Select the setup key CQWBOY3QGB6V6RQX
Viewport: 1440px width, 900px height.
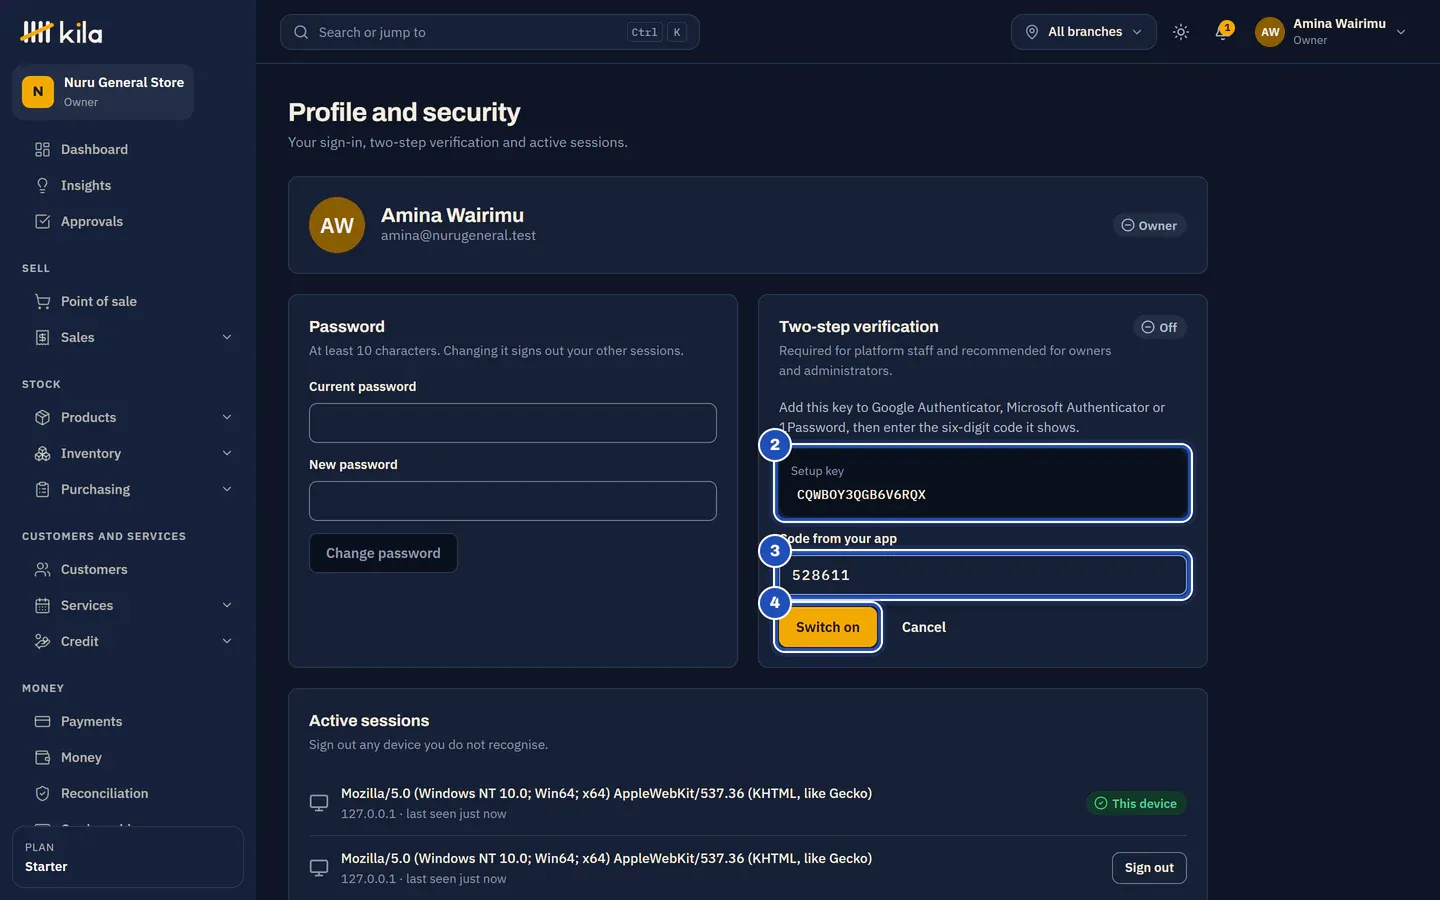861,495
